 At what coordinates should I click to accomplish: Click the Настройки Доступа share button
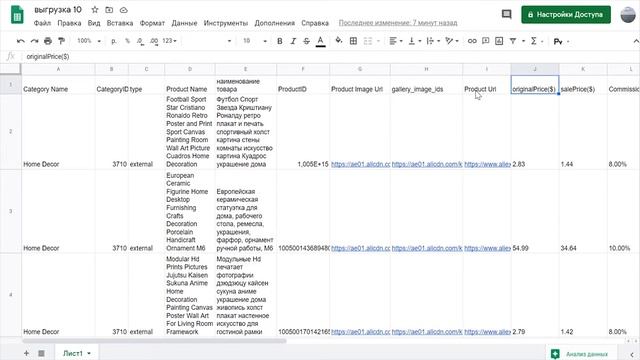click(566, 15)
